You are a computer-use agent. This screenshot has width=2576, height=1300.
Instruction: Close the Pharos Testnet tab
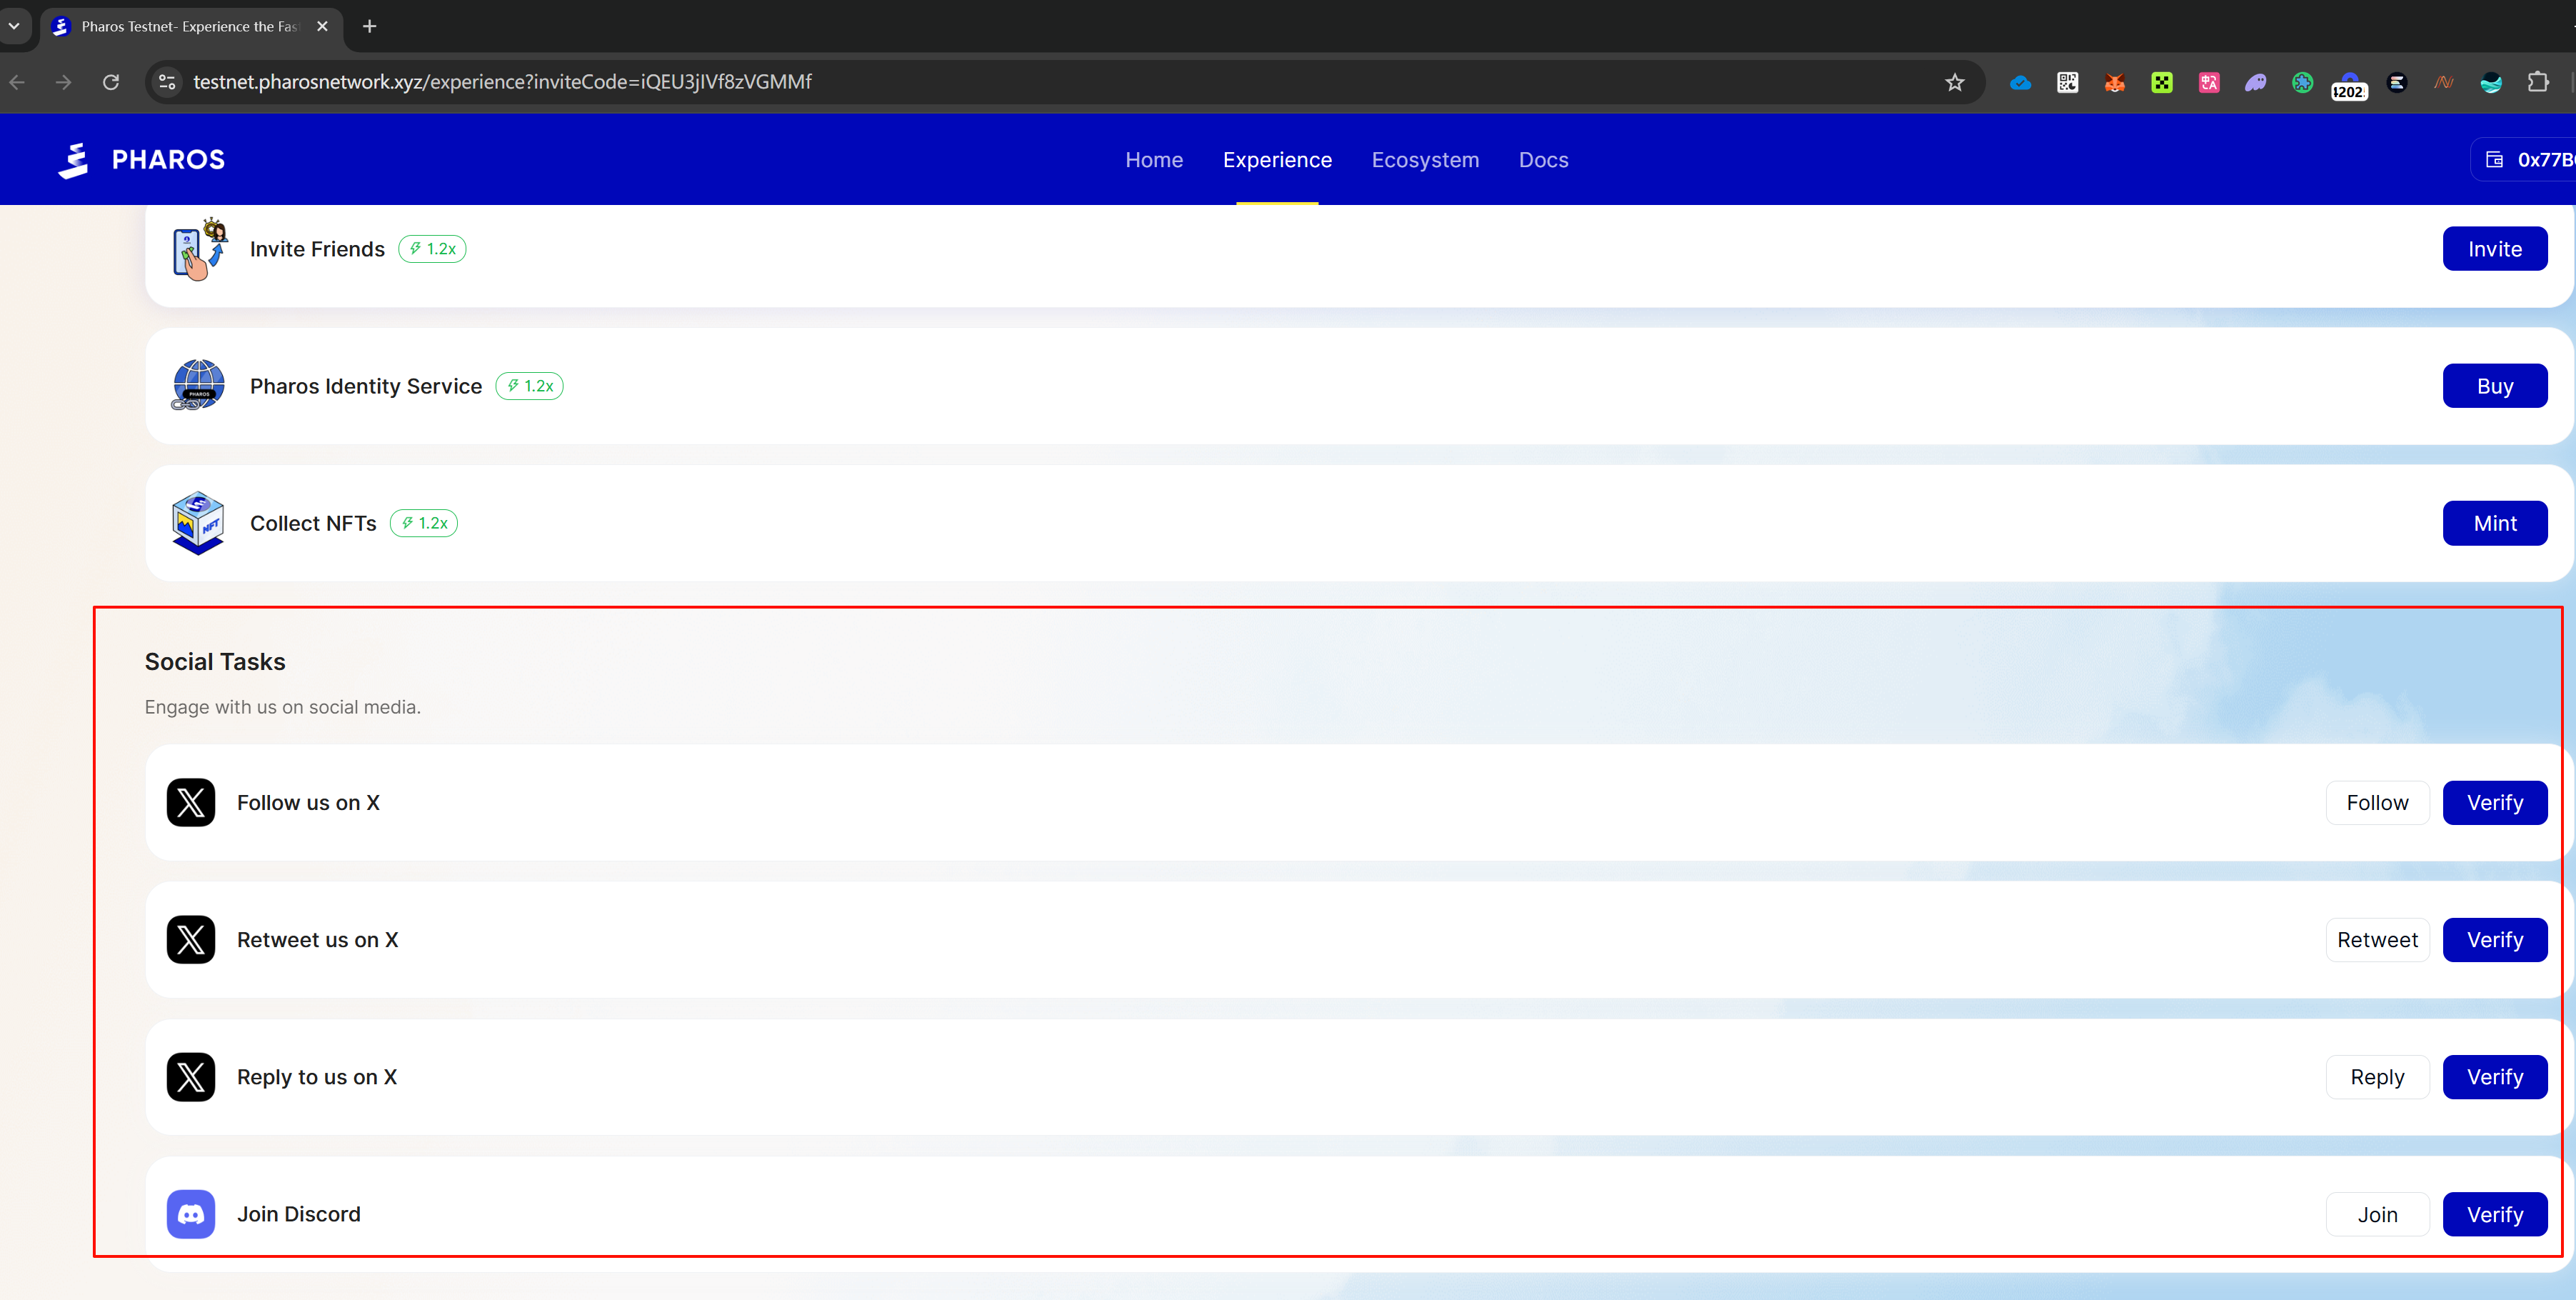click(322, 26)
